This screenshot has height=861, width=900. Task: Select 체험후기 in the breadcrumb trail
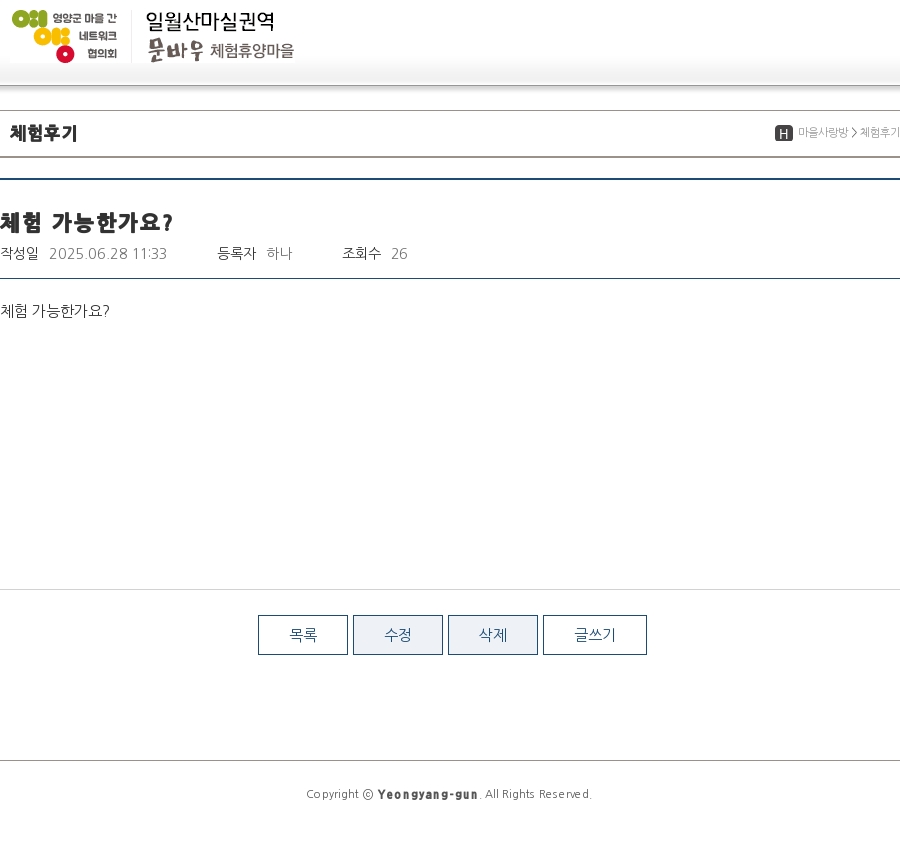[x=879, y=133]
